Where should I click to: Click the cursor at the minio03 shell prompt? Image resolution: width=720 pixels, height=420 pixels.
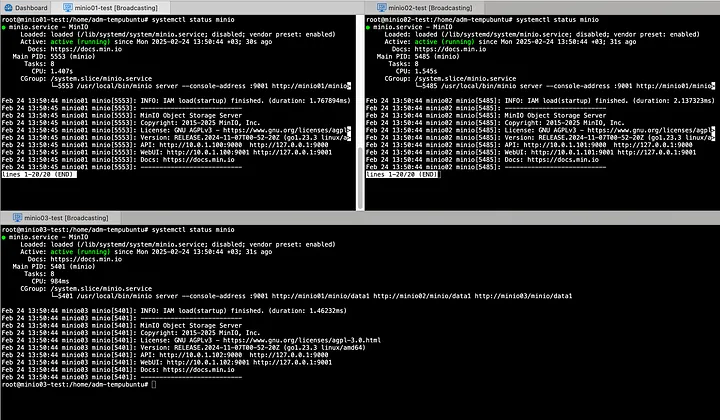click(154, 384)
